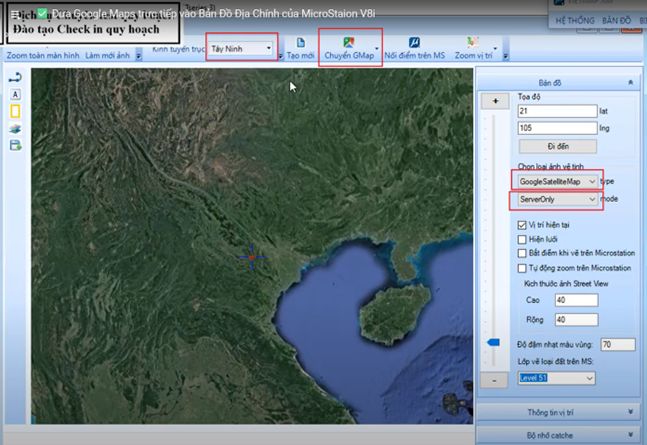
Task: Click 'Làm mới ảnh' refresh image command
Action: pos(107,55)
